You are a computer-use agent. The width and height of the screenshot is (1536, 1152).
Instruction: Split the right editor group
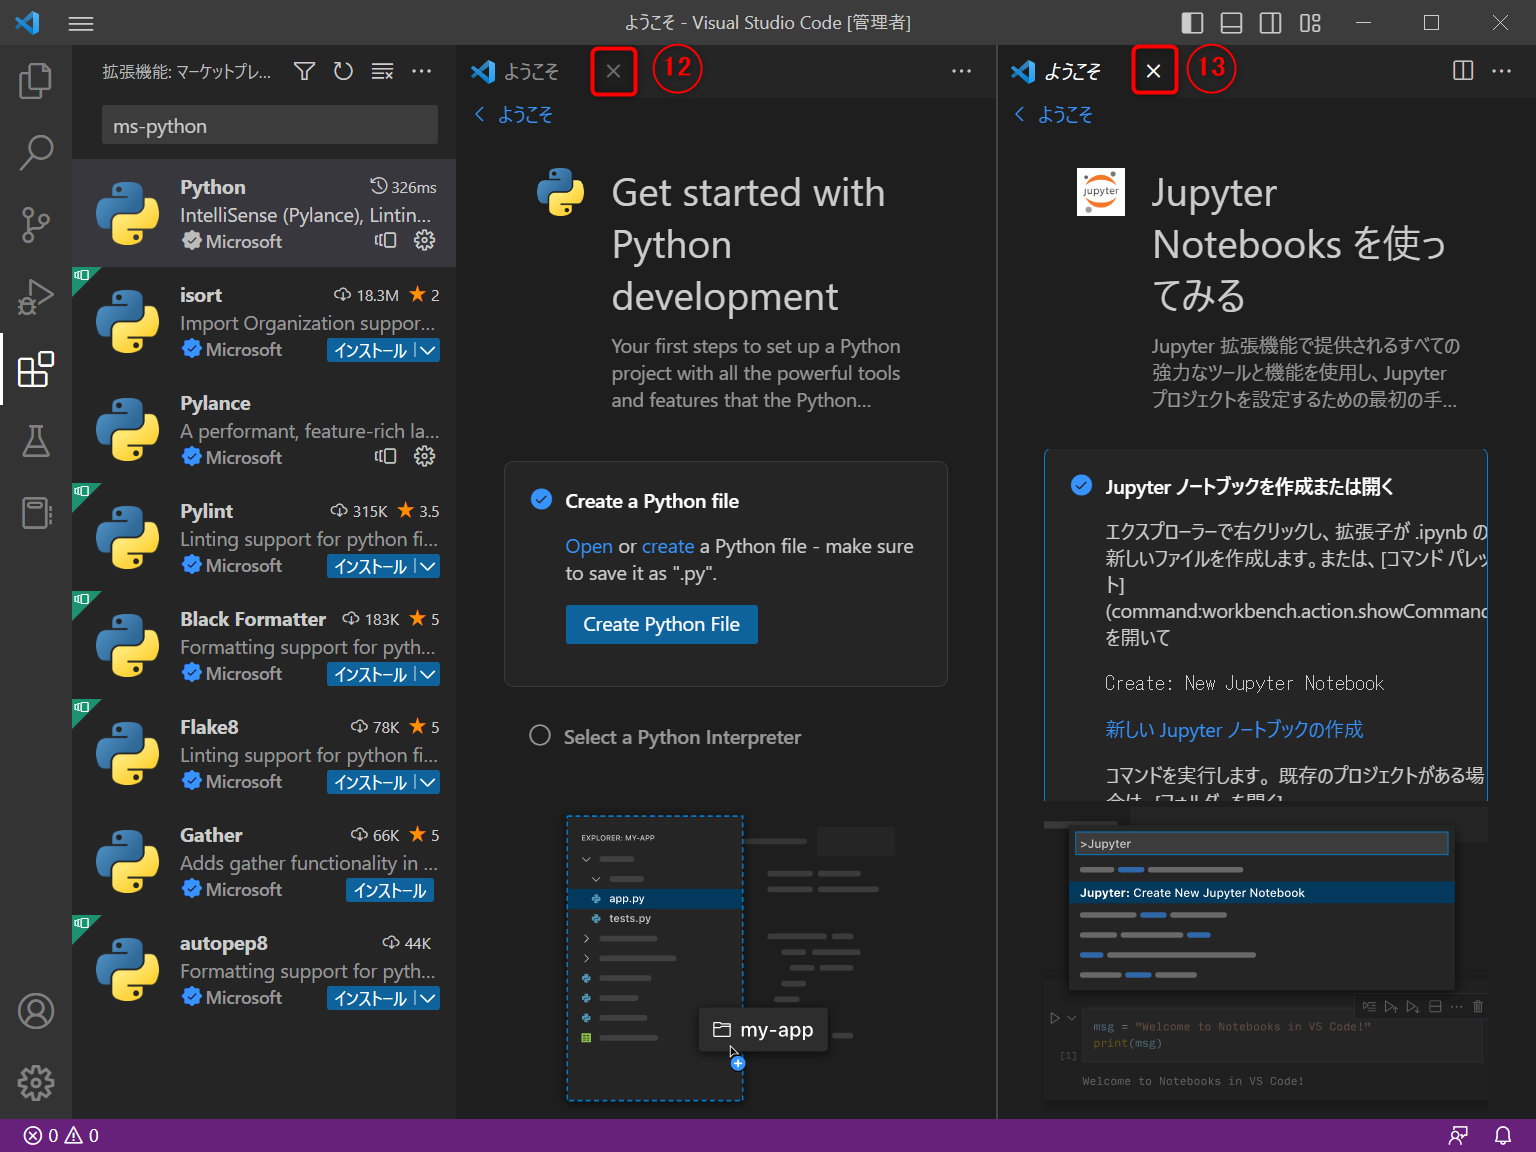pyautogui.click(x=1463, y=71)
